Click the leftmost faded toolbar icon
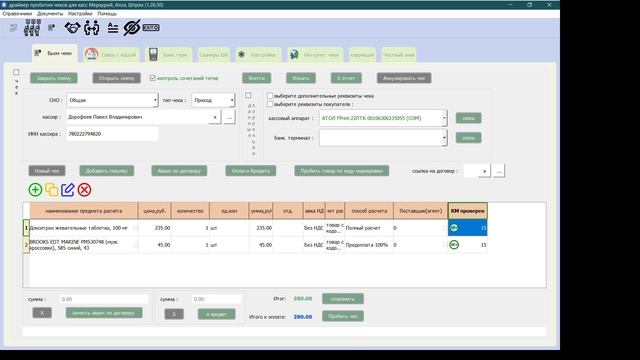 13,28
